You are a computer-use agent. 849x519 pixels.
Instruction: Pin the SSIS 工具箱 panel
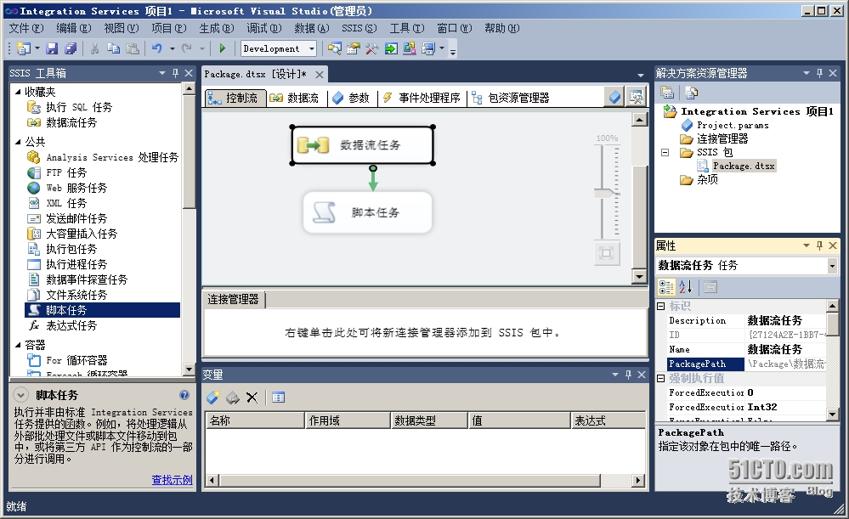click(175, 73)
